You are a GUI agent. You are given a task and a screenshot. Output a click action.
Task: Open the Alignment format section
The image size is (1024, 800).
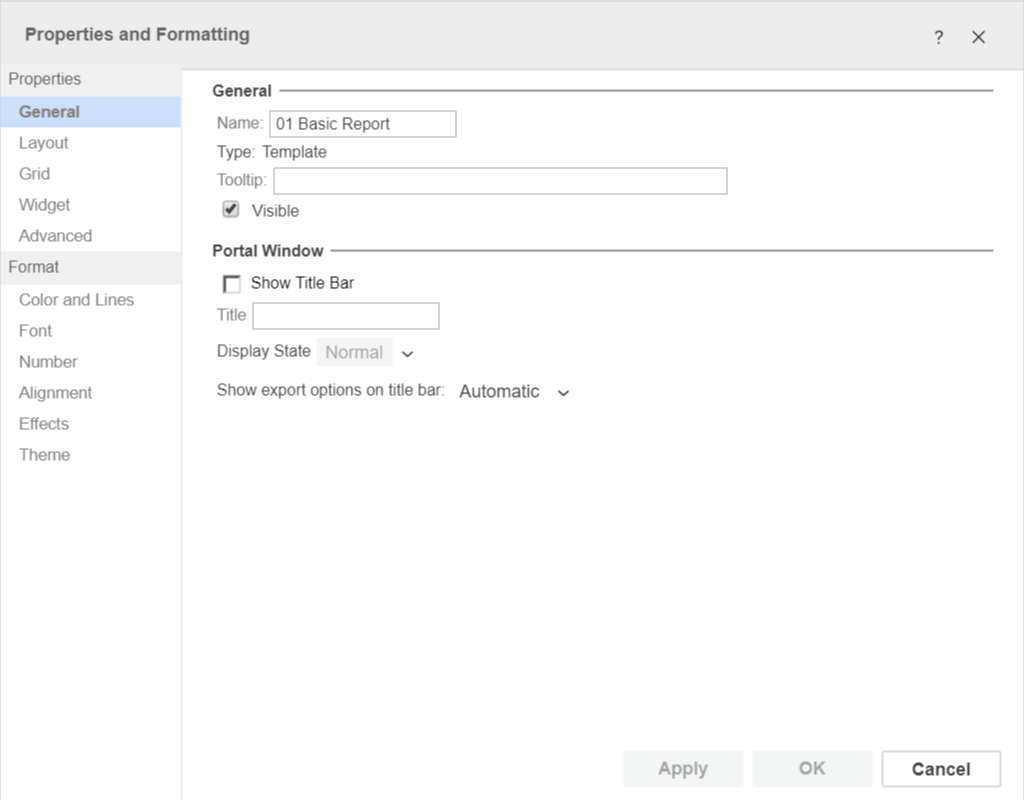(x=55, y=393)
